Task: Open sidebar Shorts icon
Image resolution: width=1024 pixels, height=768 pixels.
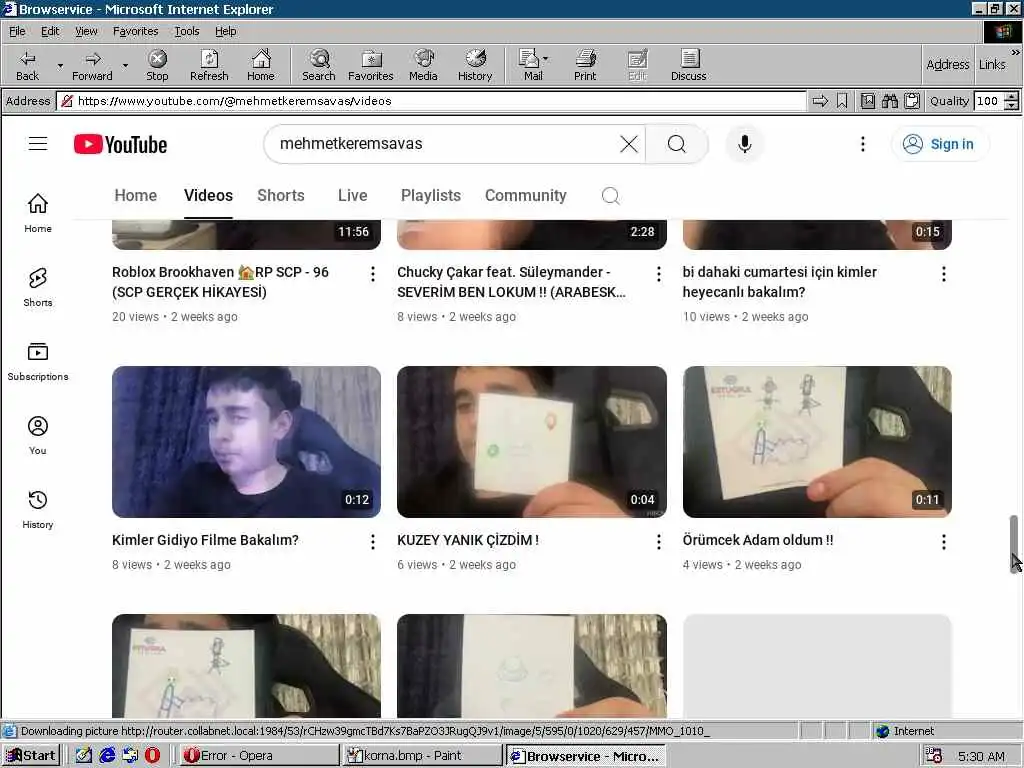Action: tap(38, 287)
